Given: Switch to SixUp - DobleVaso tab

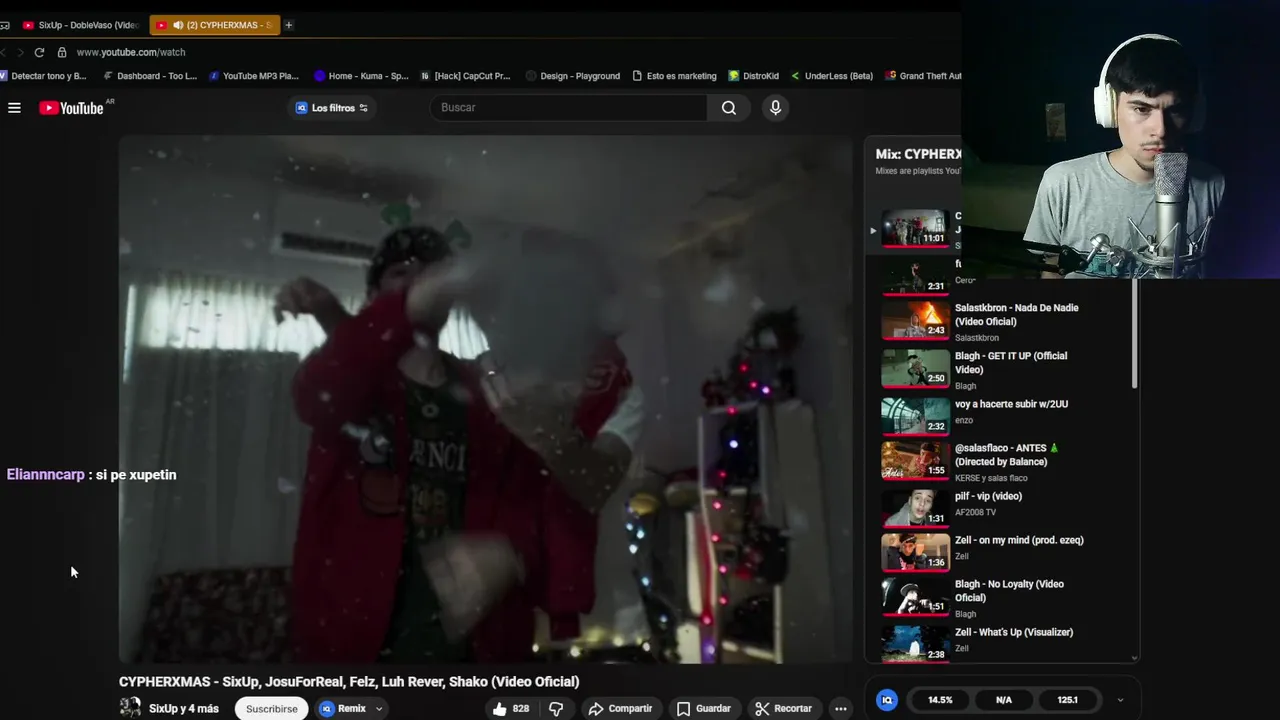Looking at the screenshot, I should tap(80, 25).
